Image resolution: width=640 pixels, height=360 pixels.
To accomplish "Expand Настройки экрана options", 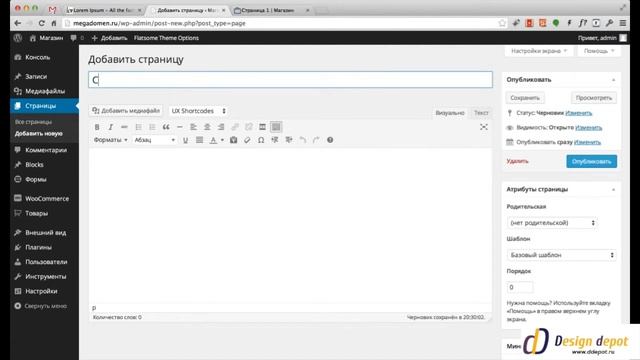I will coord(539,51).
